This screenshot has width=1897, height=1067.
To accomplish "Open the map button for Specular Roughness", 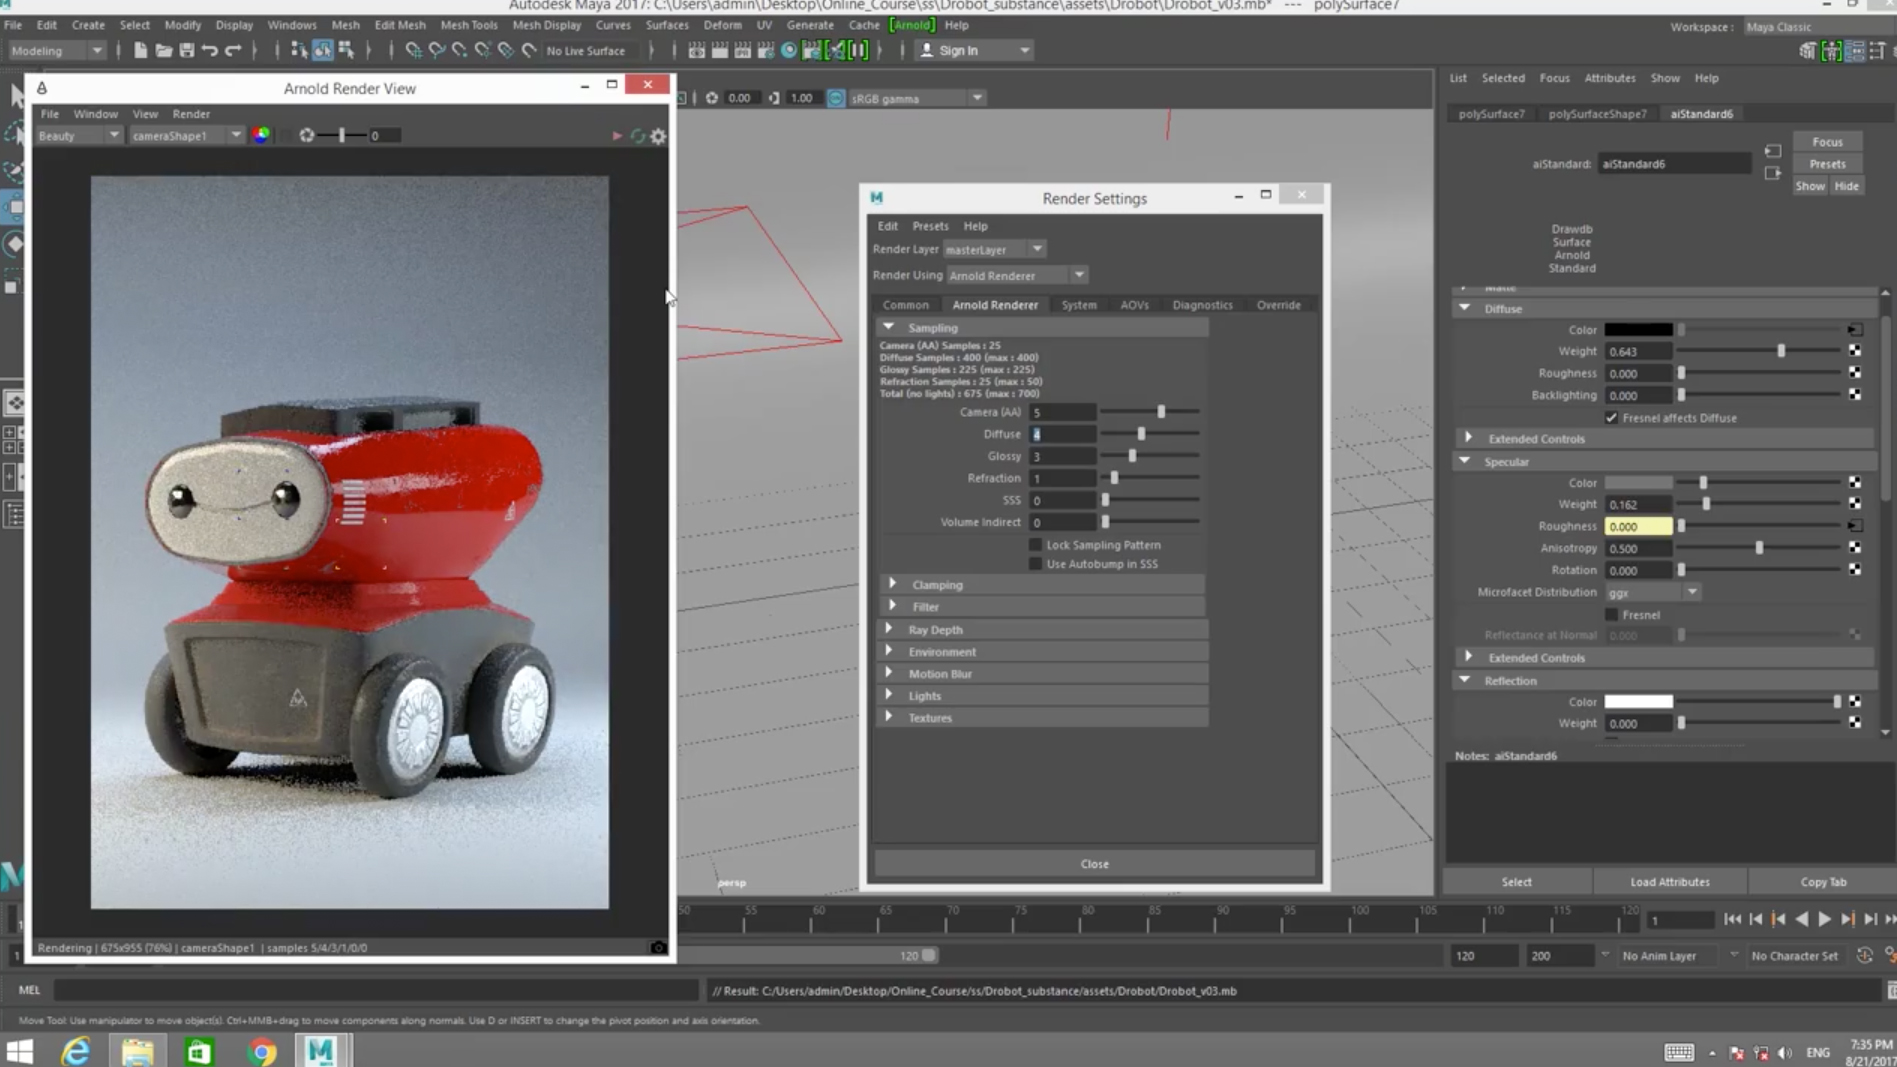I will point(1855,526).
